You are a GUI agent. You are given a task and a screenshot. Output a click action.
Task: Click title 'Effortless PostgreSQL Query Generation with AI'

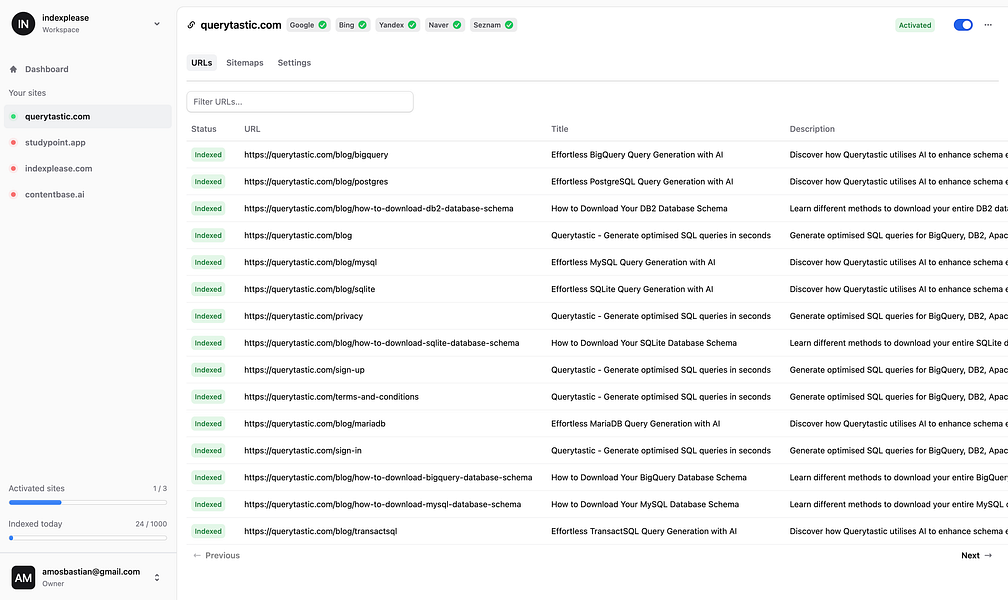tap(642, 181)
